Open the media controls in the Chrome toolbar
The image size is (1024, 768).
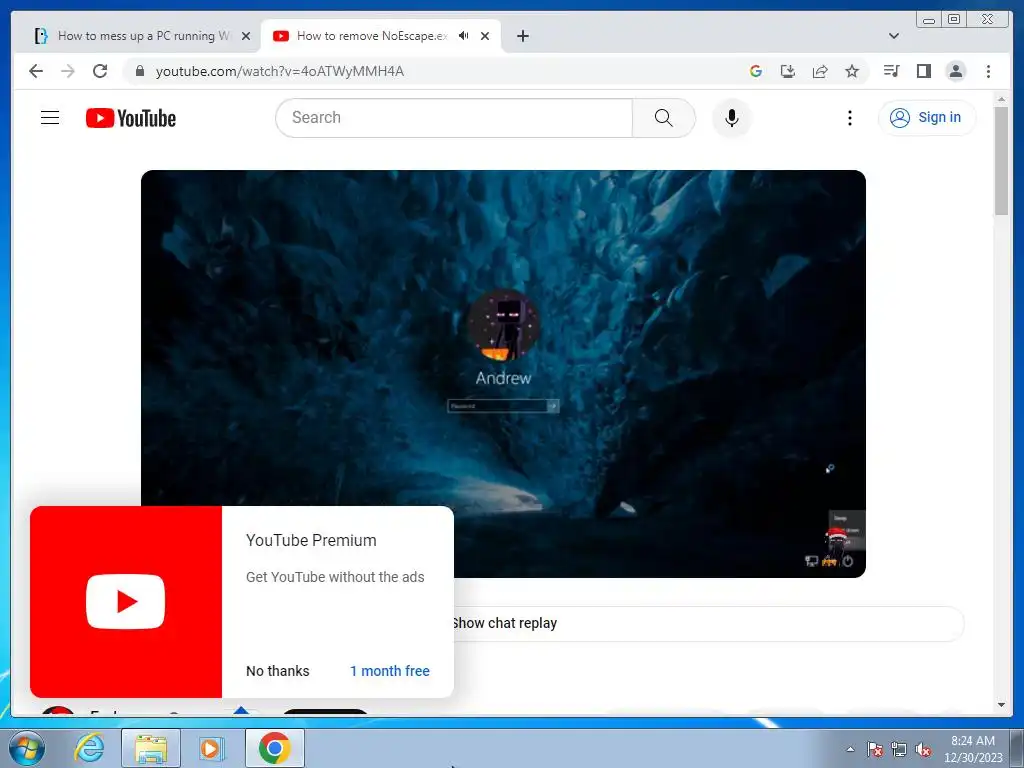[891, 71]
